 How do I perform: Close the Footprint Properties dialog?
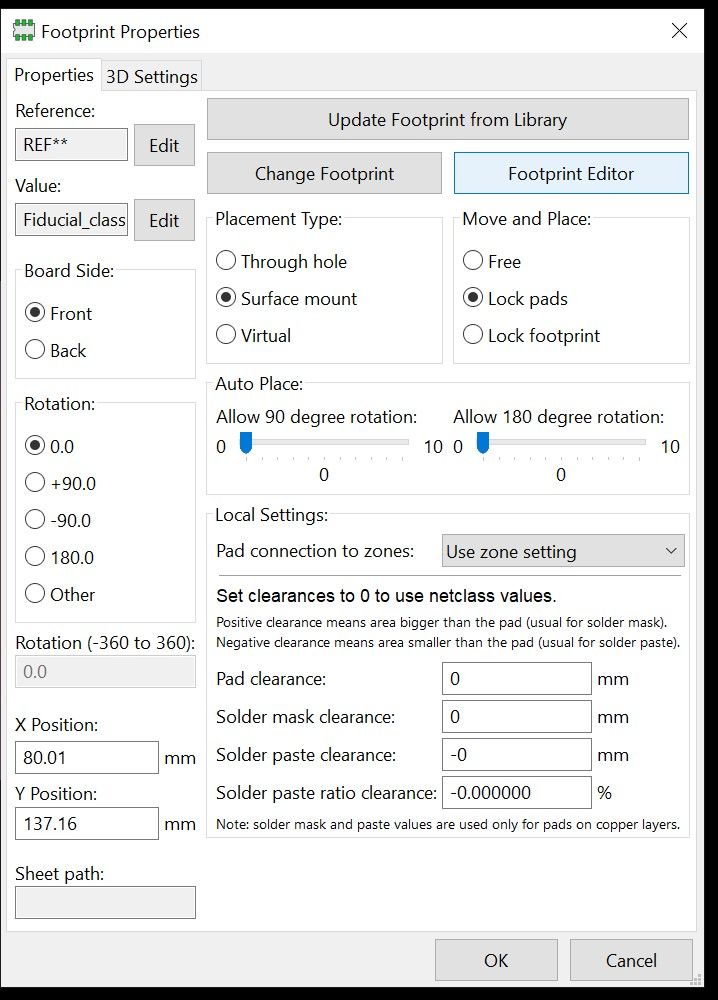[x=679, y=31]
